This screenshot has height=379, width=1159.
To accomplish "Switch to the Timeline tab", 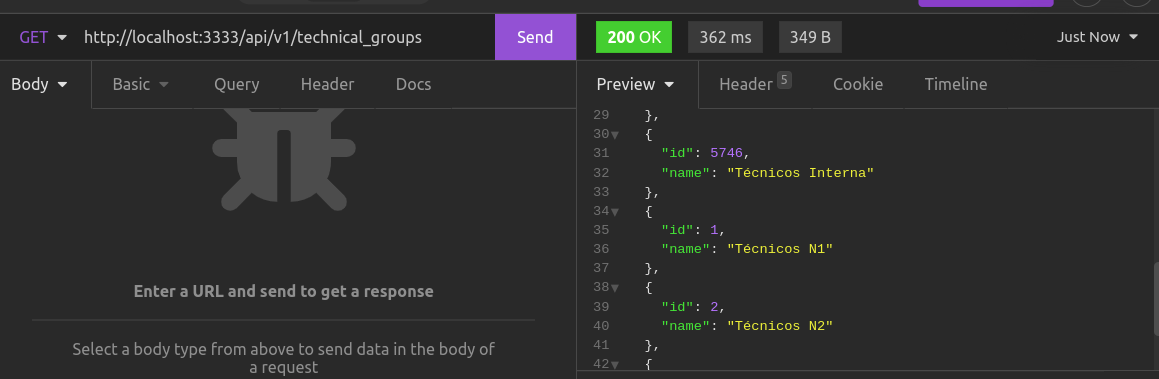I will coord(956,84).
